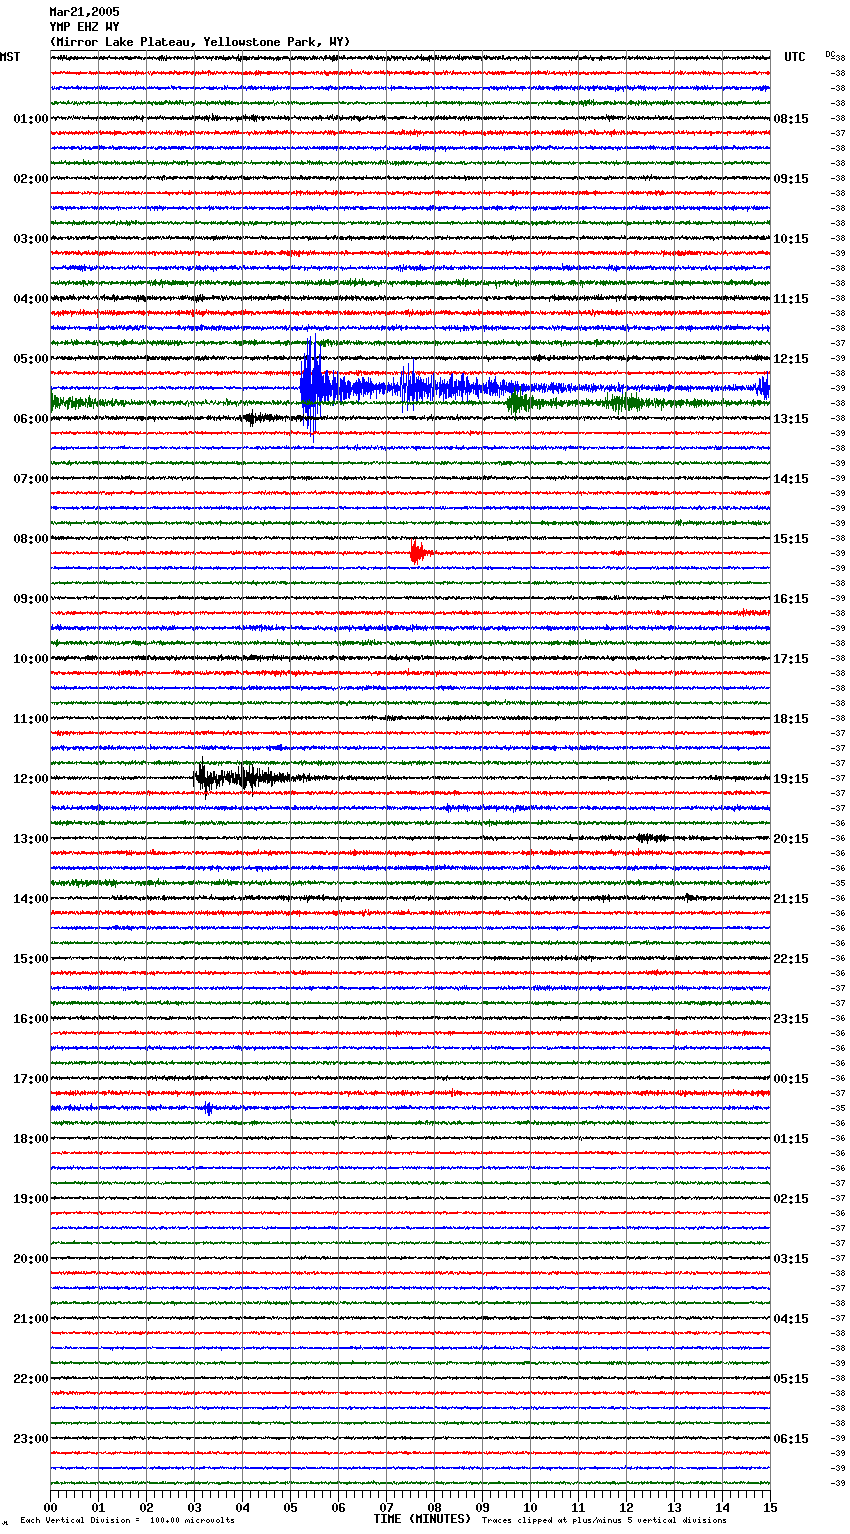Click the 06:15 UTC time label
The image size is (850, 1534).
[x=791, y=1439]
